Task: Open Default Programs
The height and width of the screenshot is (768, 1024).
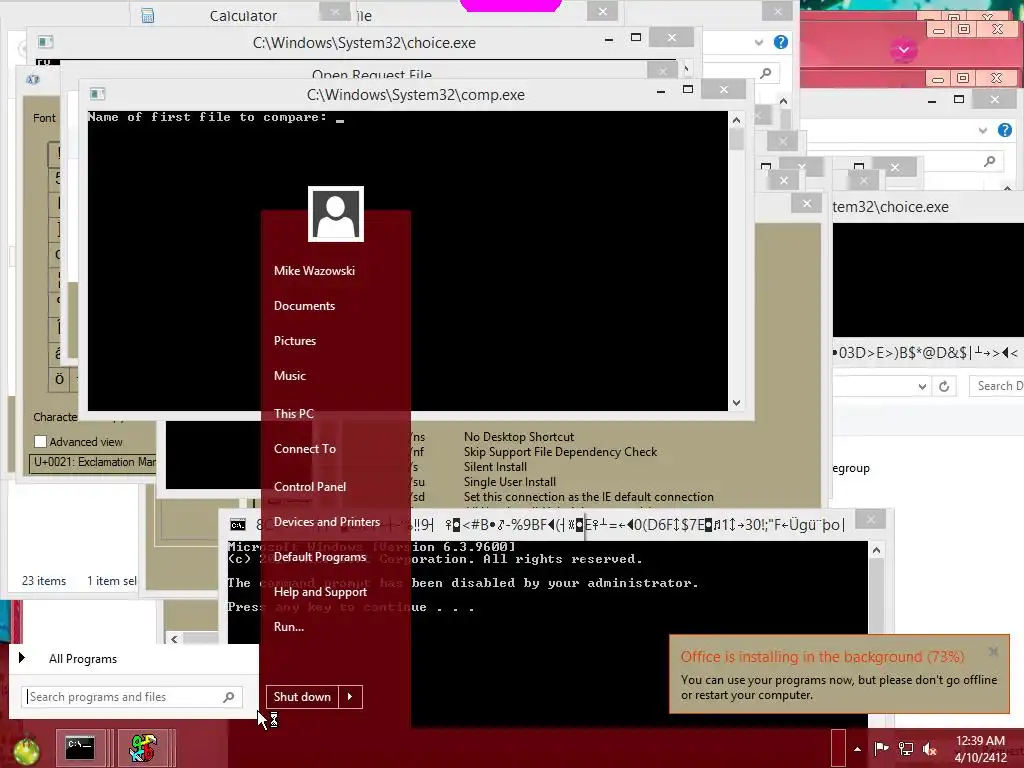Action: click(x=320, y=557)
